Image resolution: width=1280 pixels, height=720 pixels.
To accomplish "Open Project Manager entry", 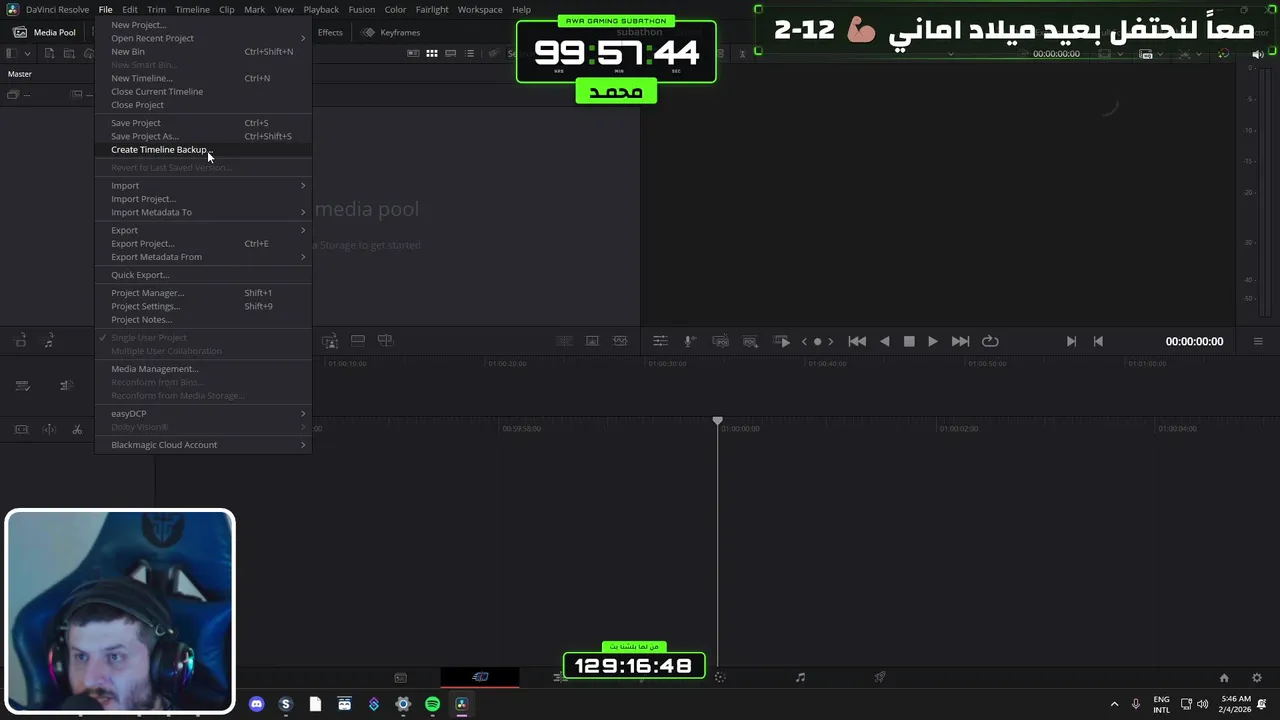I will [148, 293].
